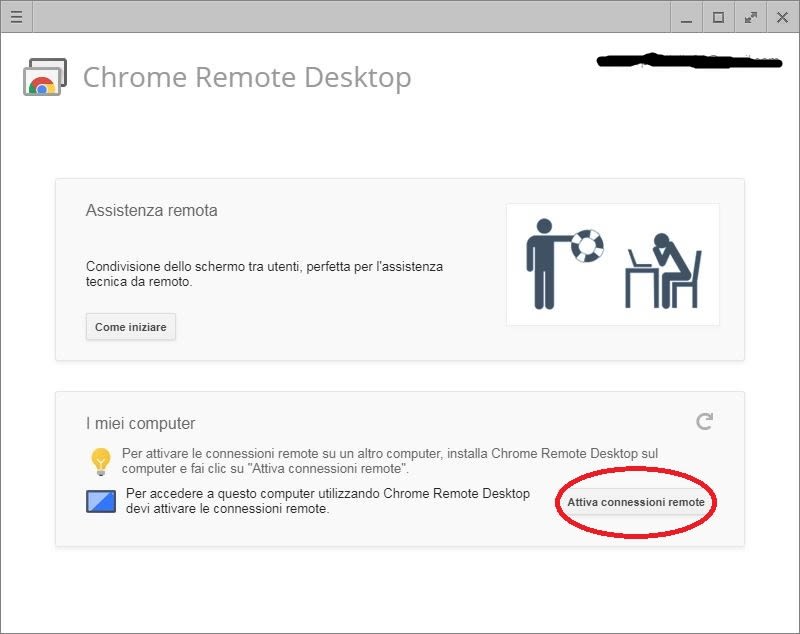Select the I miei computer heading

140,423
